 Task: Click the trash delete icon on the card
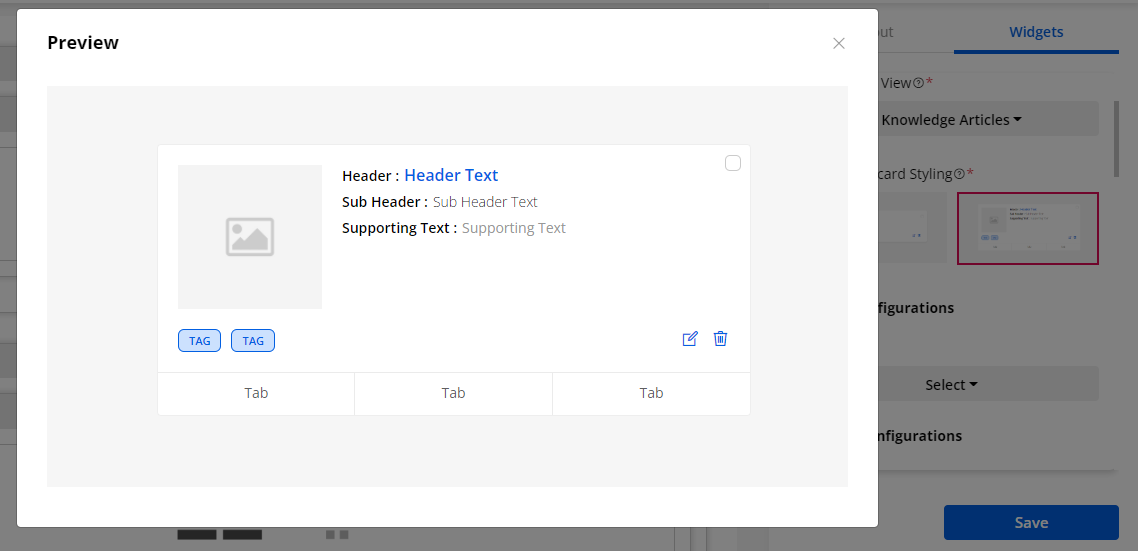[720, 339]
